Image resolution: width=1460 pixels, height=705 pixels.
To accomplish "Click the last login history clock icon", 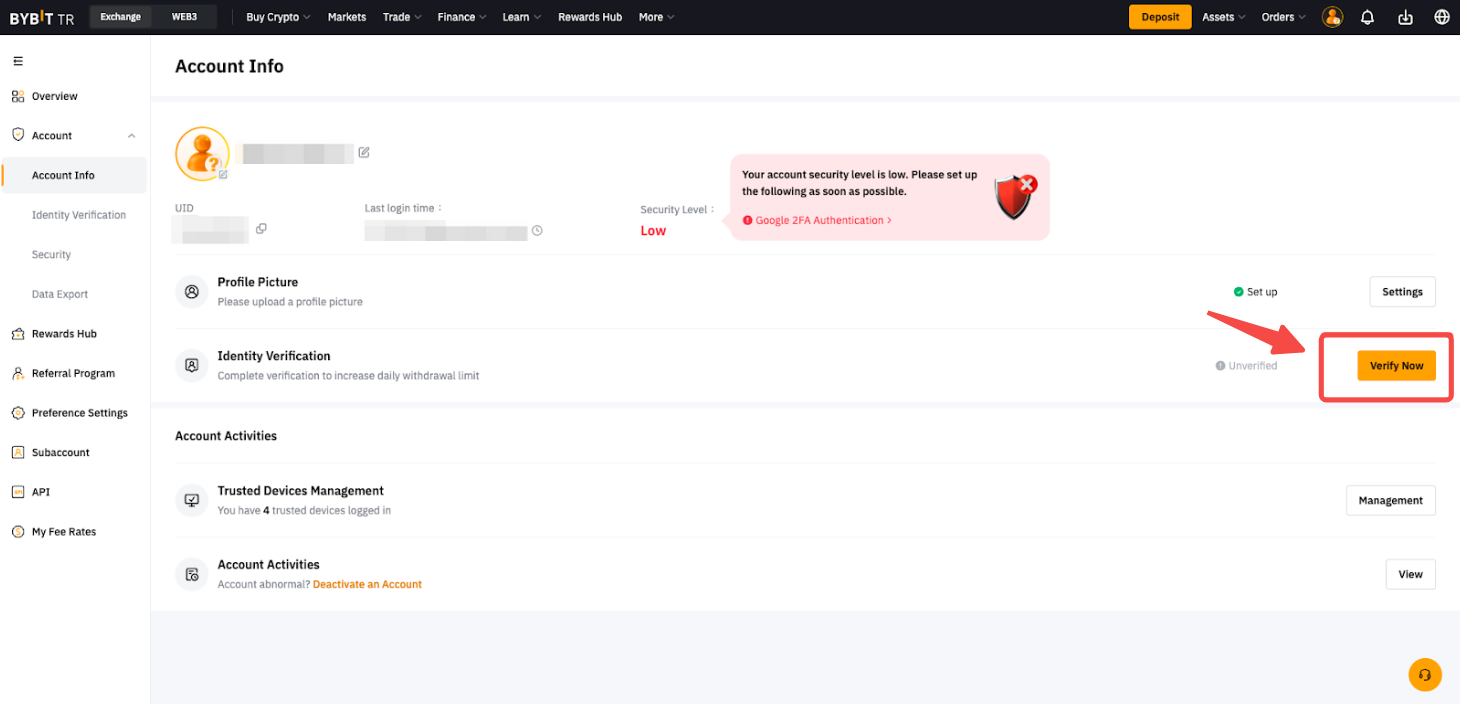I will coord(537,231).
